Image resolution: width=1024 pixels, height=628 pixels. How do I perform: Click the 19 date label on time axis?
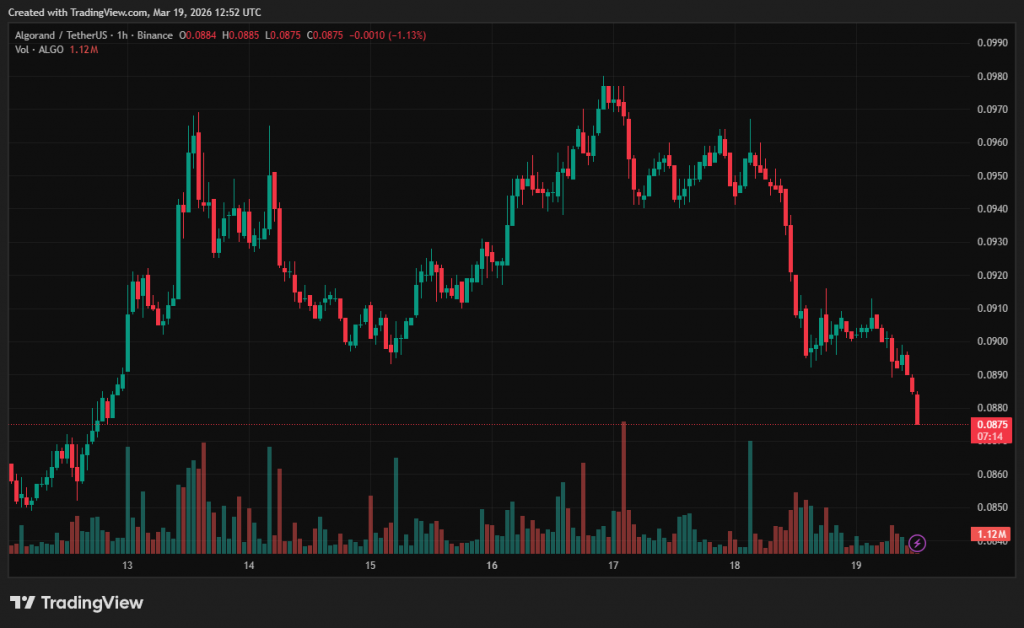click(856, 566)
